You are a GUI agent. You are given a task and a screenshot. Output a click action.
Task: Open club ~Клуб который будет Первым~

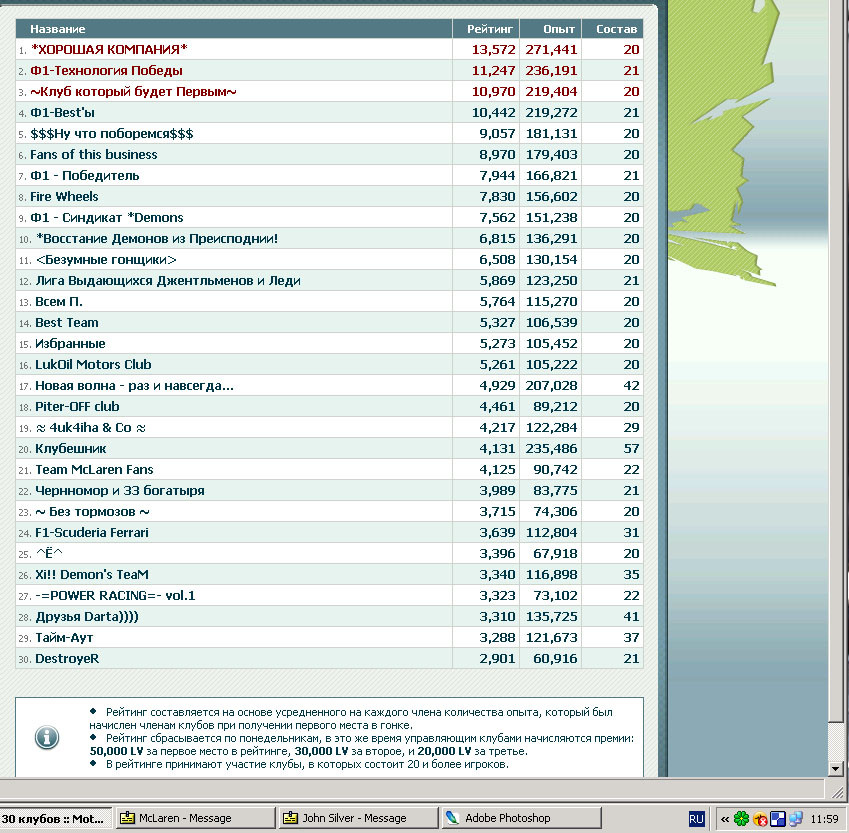point(133,92)
